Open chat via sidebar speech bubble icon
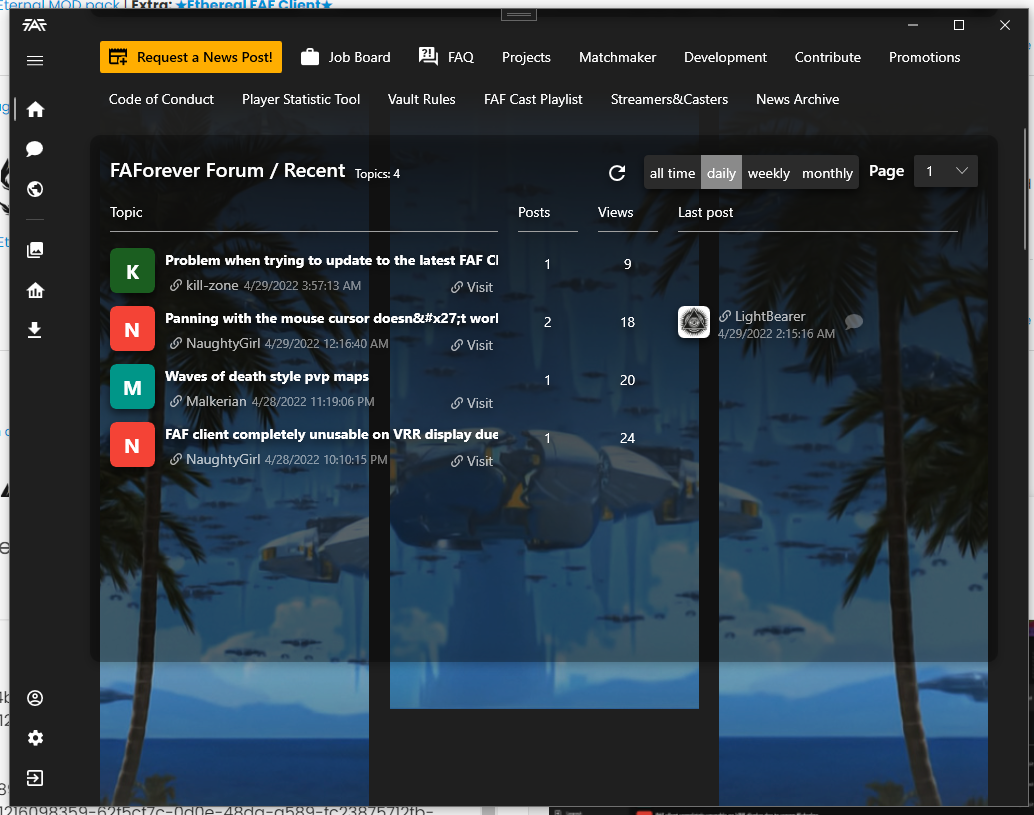This screenshot has width=1034, height=815. coord(35,149)
